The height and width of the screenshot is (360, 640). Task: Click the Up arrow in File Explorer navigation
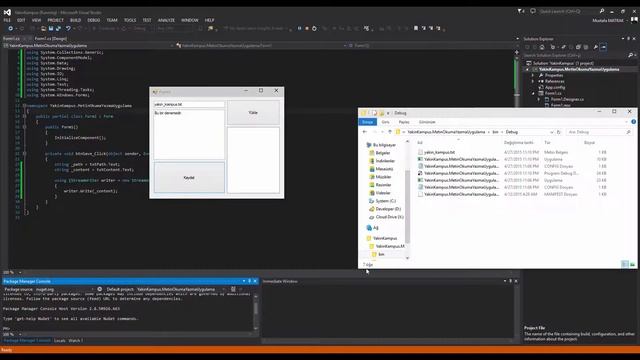click(x=390, y=132)
